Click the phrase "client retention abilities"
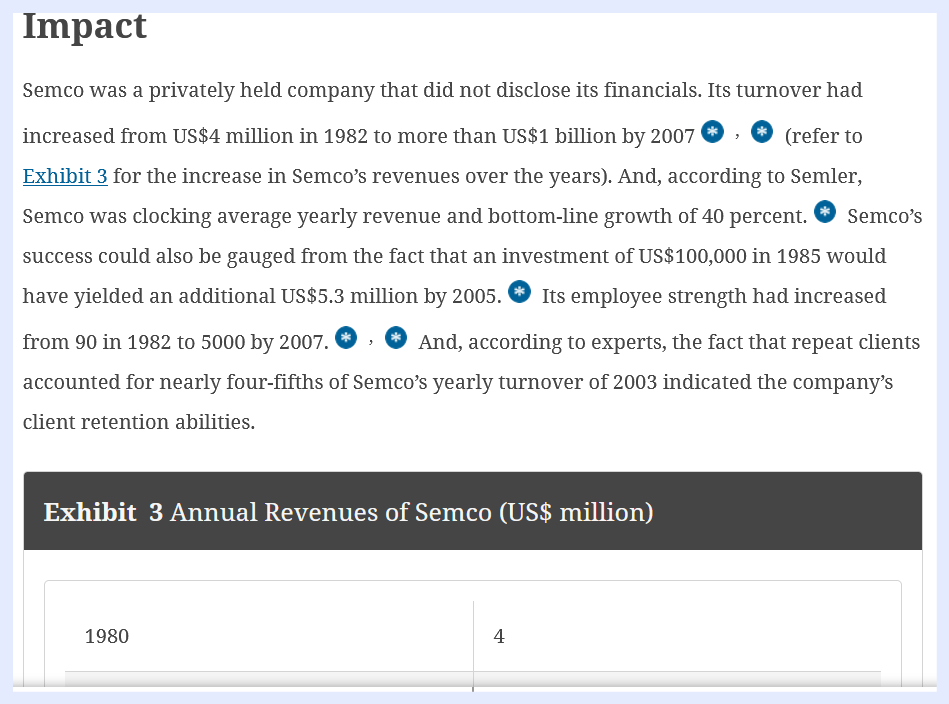This screenshot has width=949, height=704. [139, 422]
